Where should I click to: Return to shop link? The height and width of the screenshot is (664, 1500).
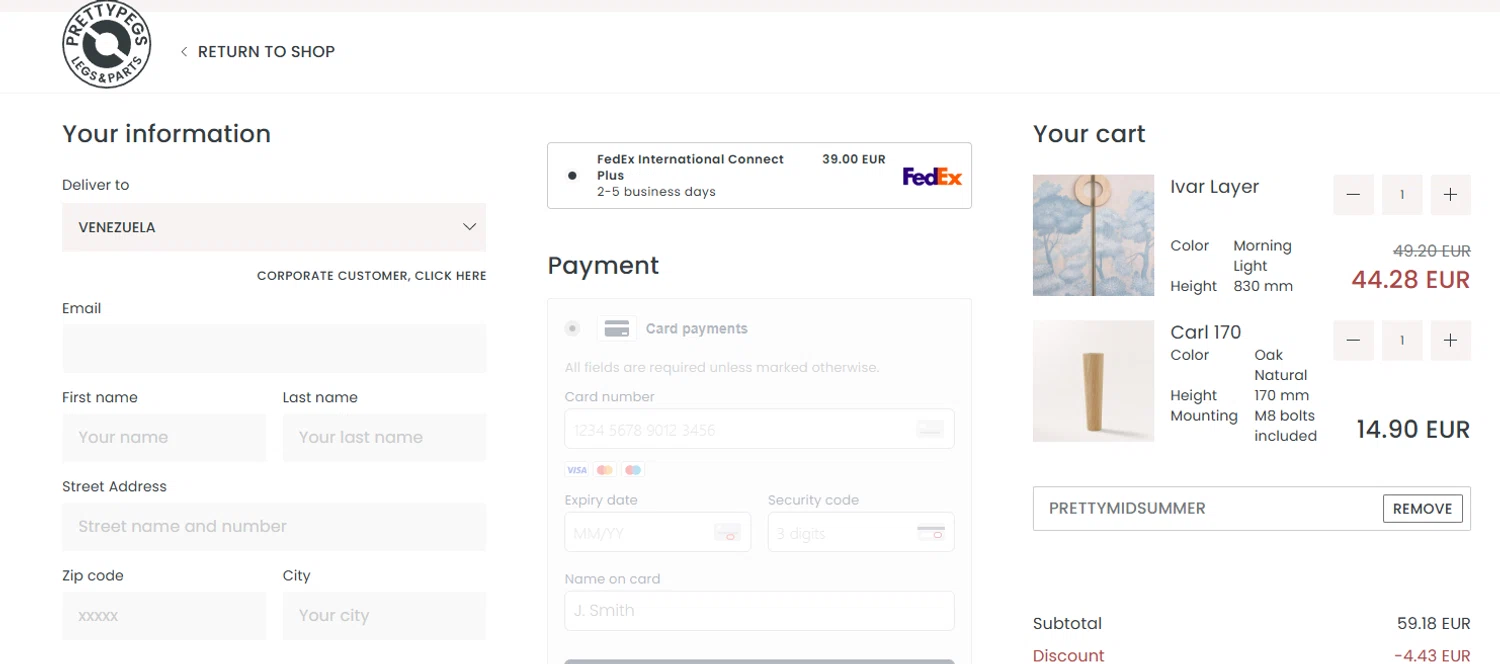pos(266,52)
